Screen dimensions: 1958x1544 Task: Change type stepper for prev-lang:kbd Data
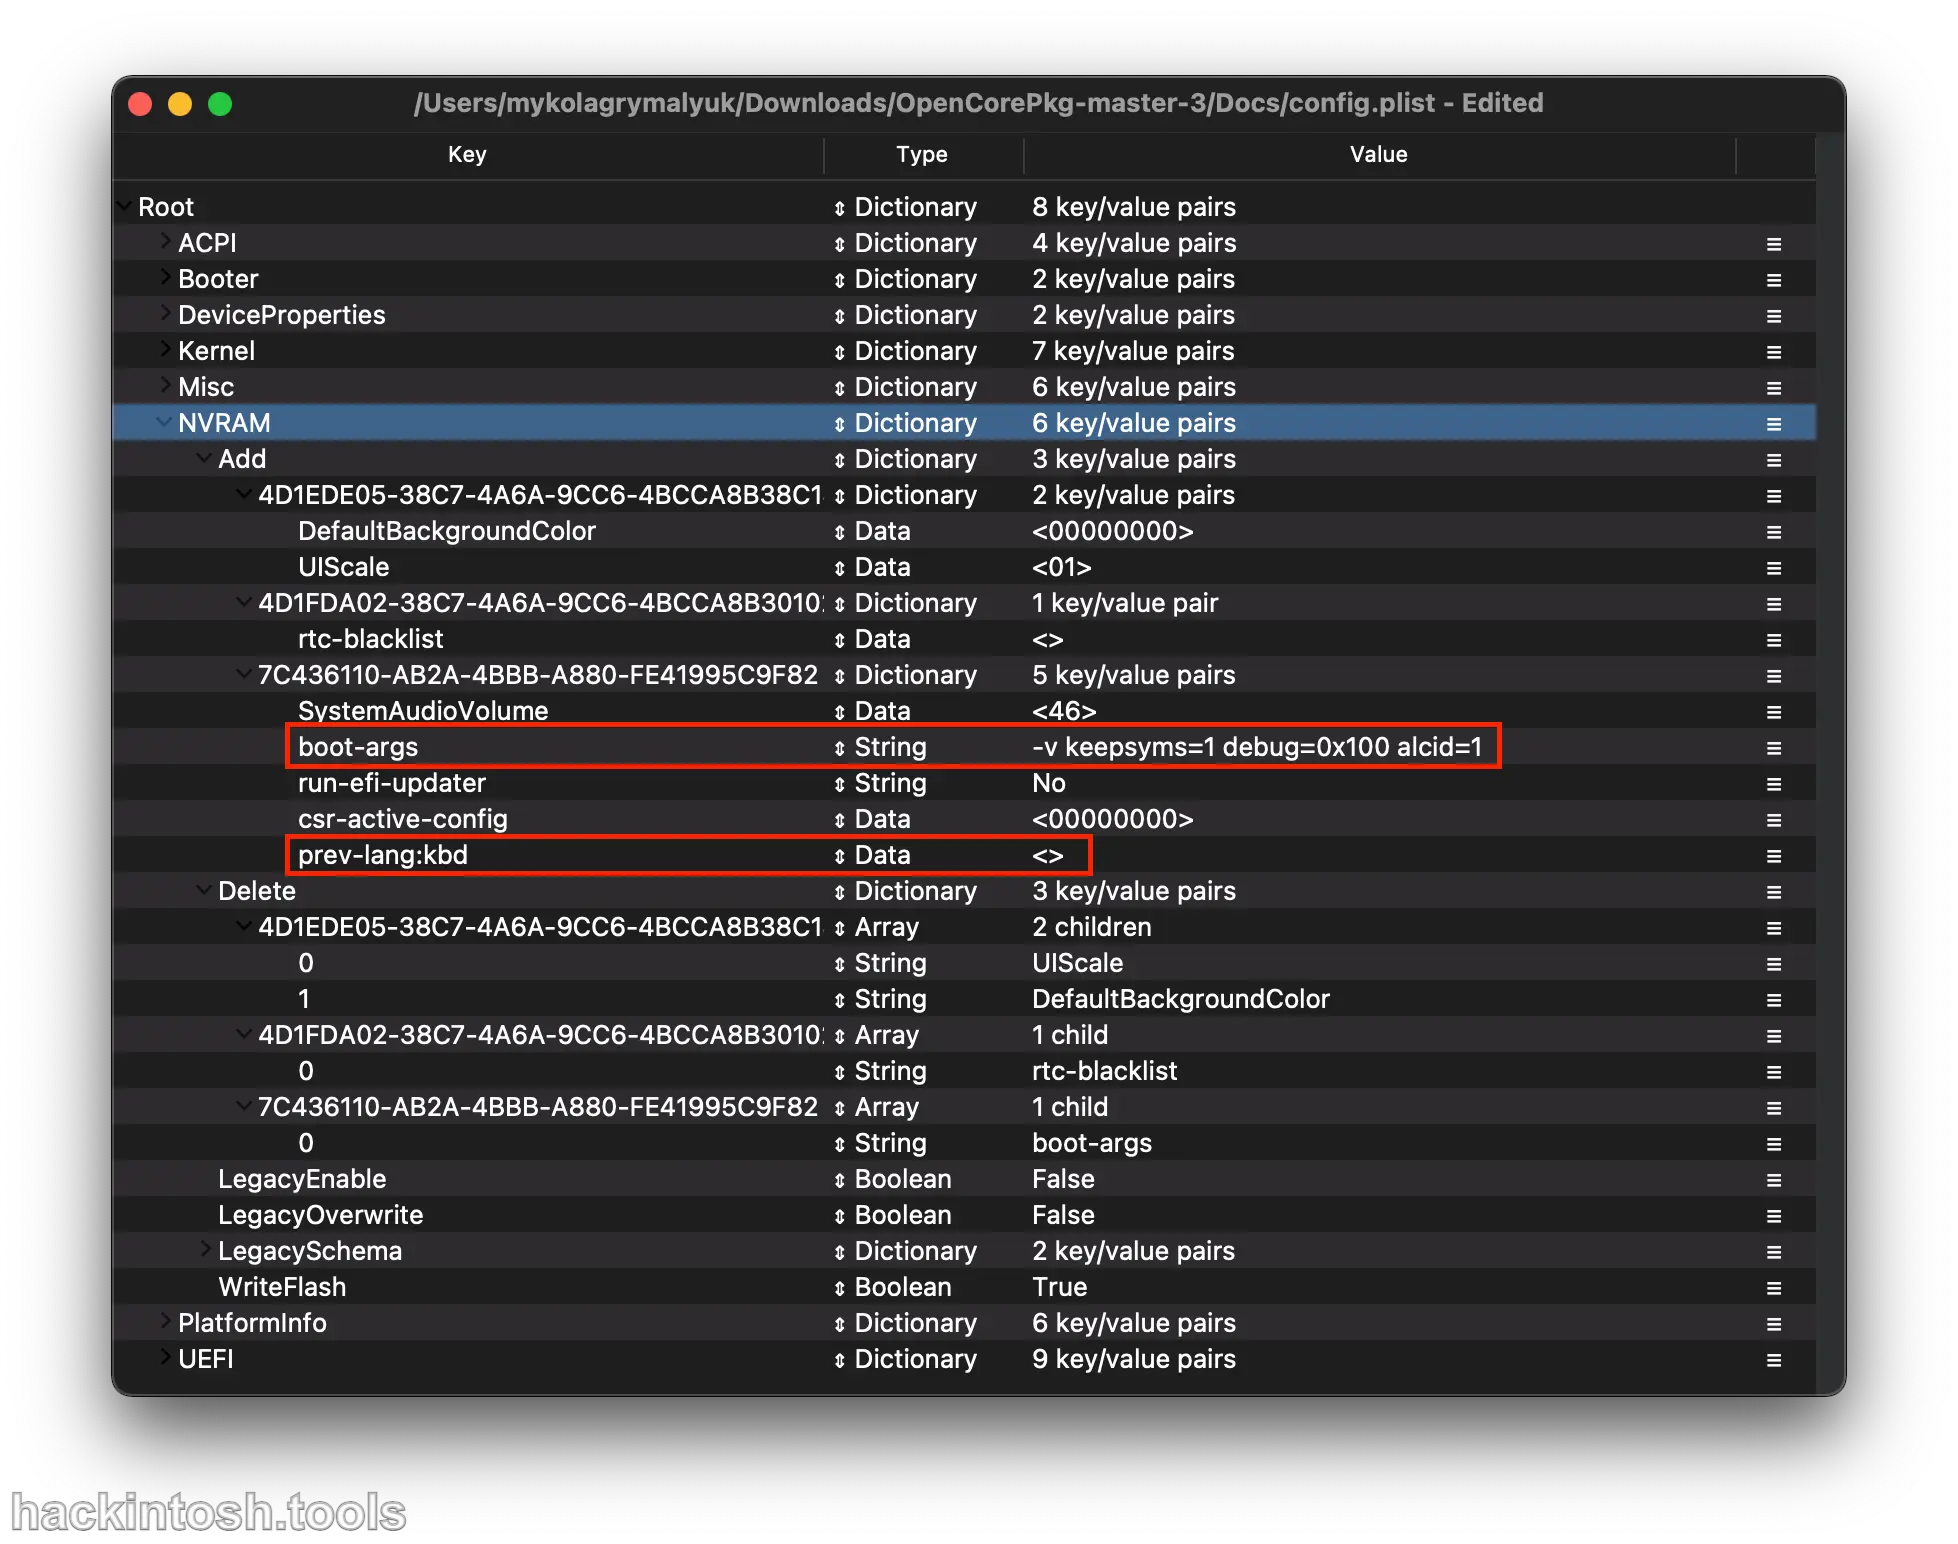839,856
